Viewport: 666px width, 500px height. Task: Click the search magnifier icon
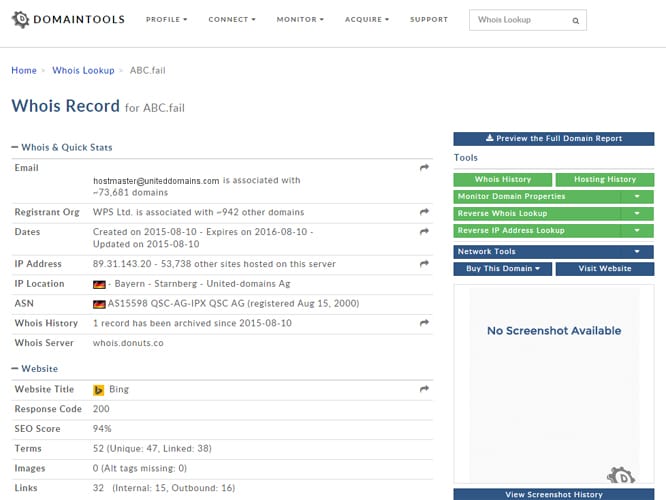pyautogui.click(x=575, y=20)
